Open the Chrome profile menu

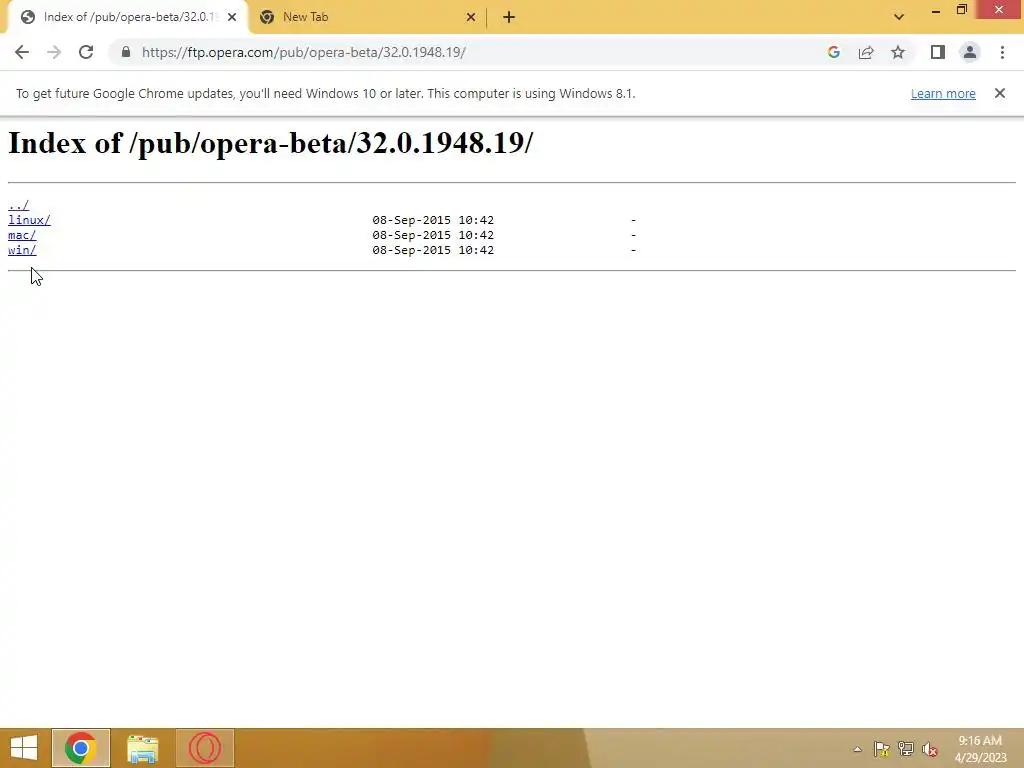[970, 52]
